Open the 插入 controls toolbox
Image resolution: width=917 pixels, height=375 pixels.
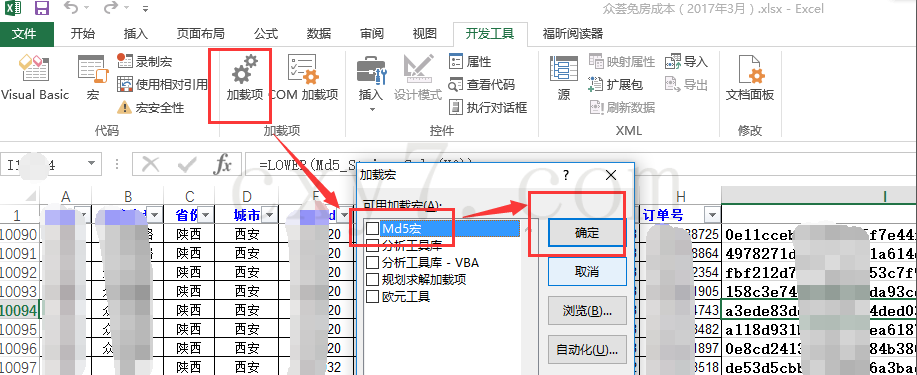point(371,83)
